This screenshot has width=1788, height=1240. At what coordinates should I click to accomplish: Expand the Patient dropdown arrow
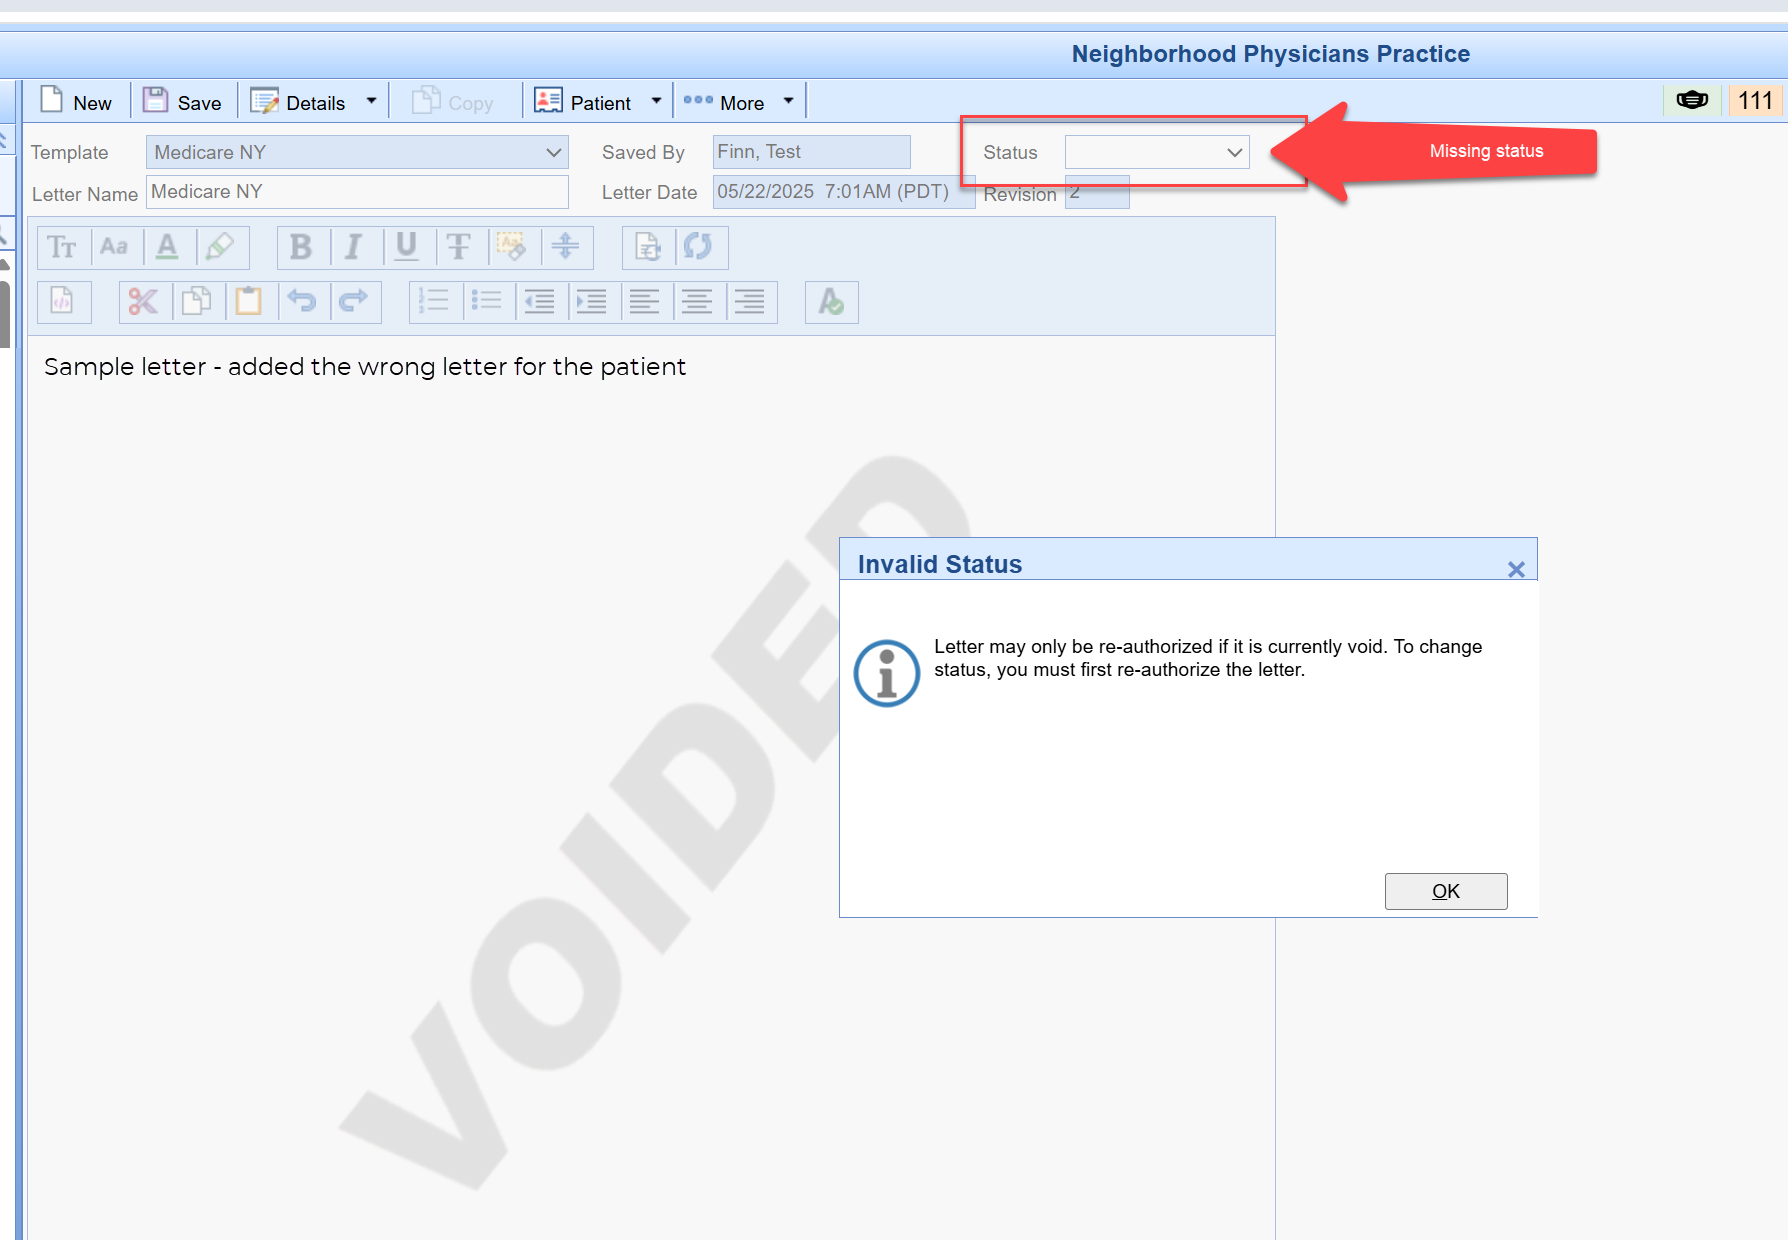tap(656, 102)
